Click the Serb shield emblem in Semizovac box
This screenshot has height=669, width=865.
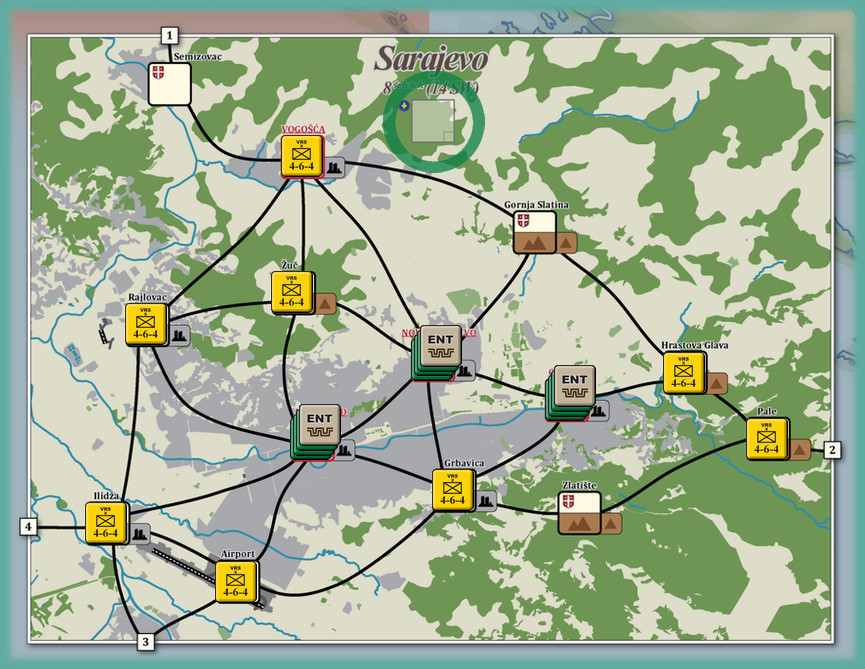pyautogui.click(x=158, y=72)
